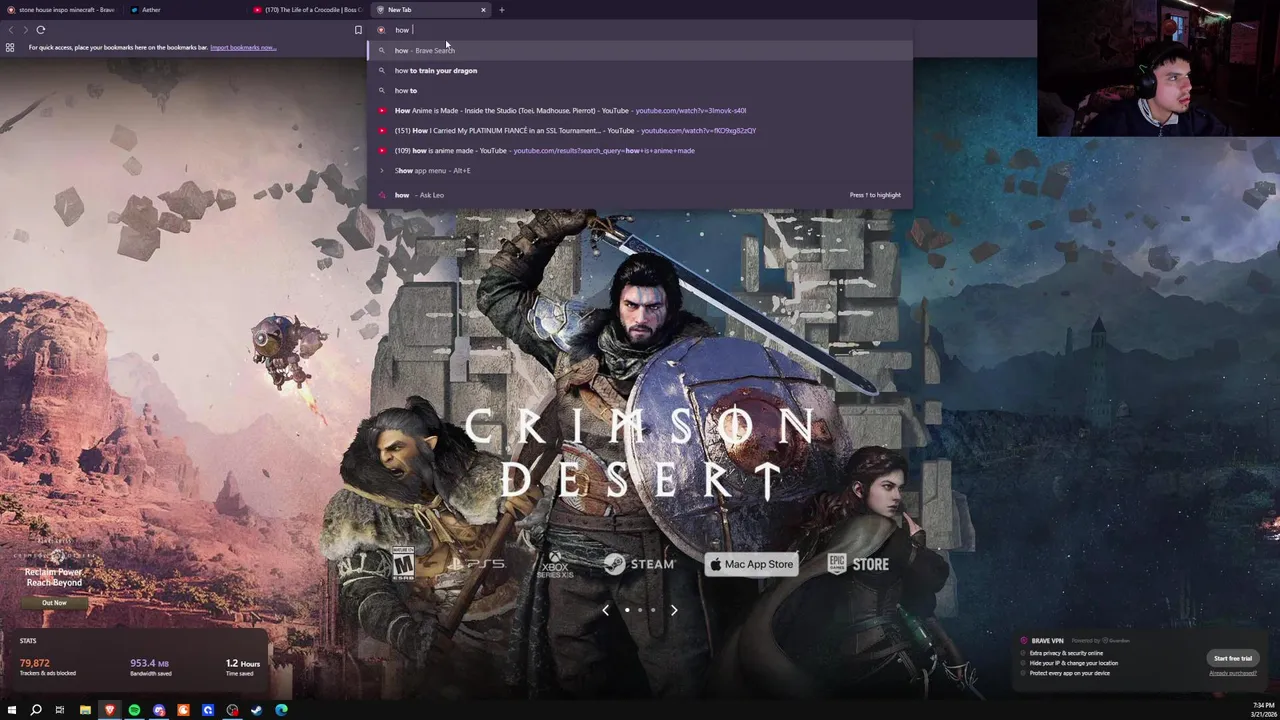Click the Mac App Store button
Viewport: 1280px width, 720px height.
click(751, 564)
